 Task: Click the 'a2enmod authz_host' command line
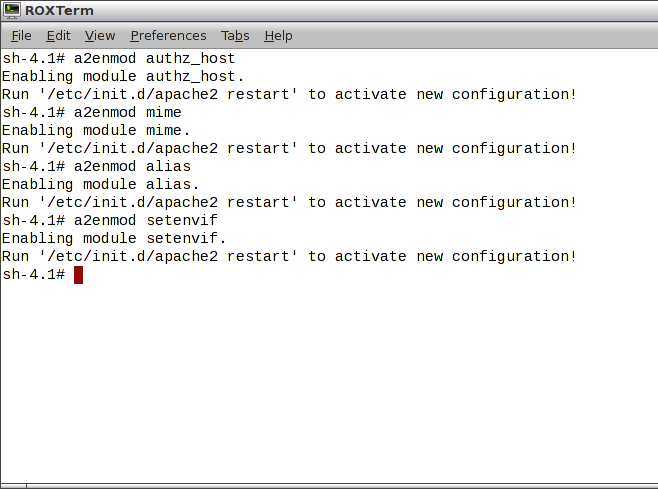(x=118, y=58)
